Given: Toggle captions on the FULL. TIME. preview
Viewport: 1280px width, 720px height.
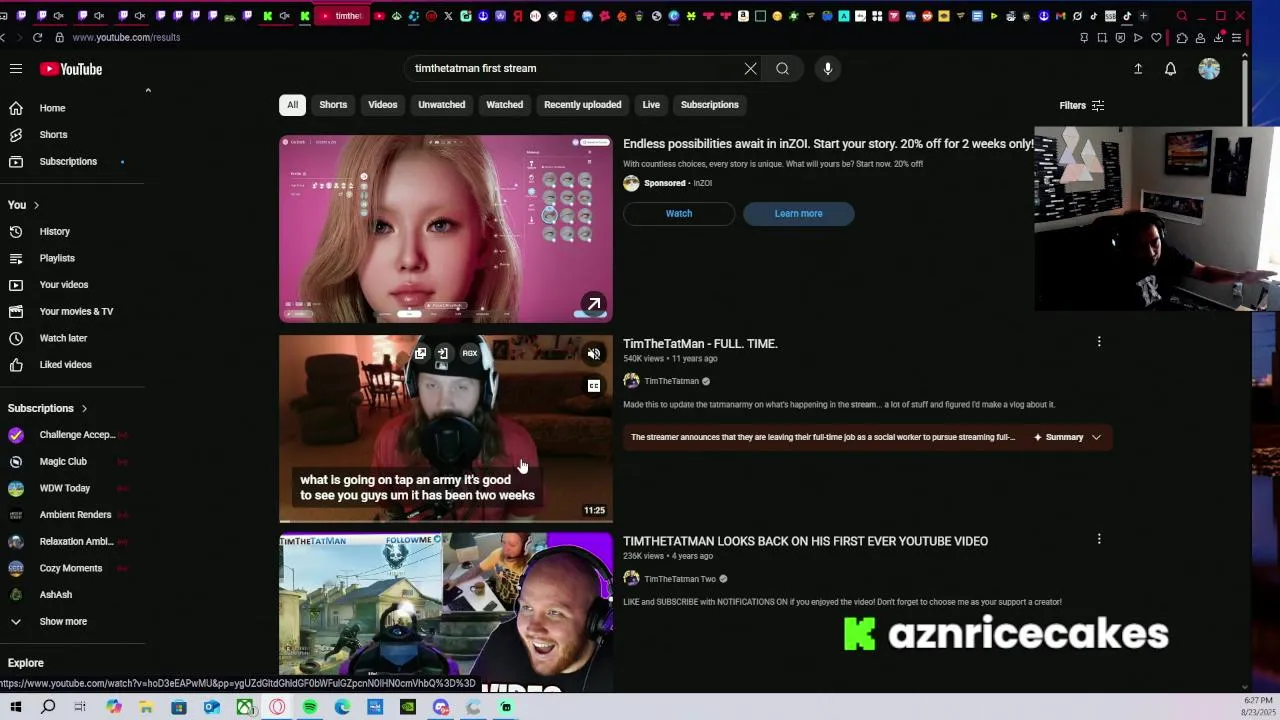Looking at the screenshot, I should 594,386.
